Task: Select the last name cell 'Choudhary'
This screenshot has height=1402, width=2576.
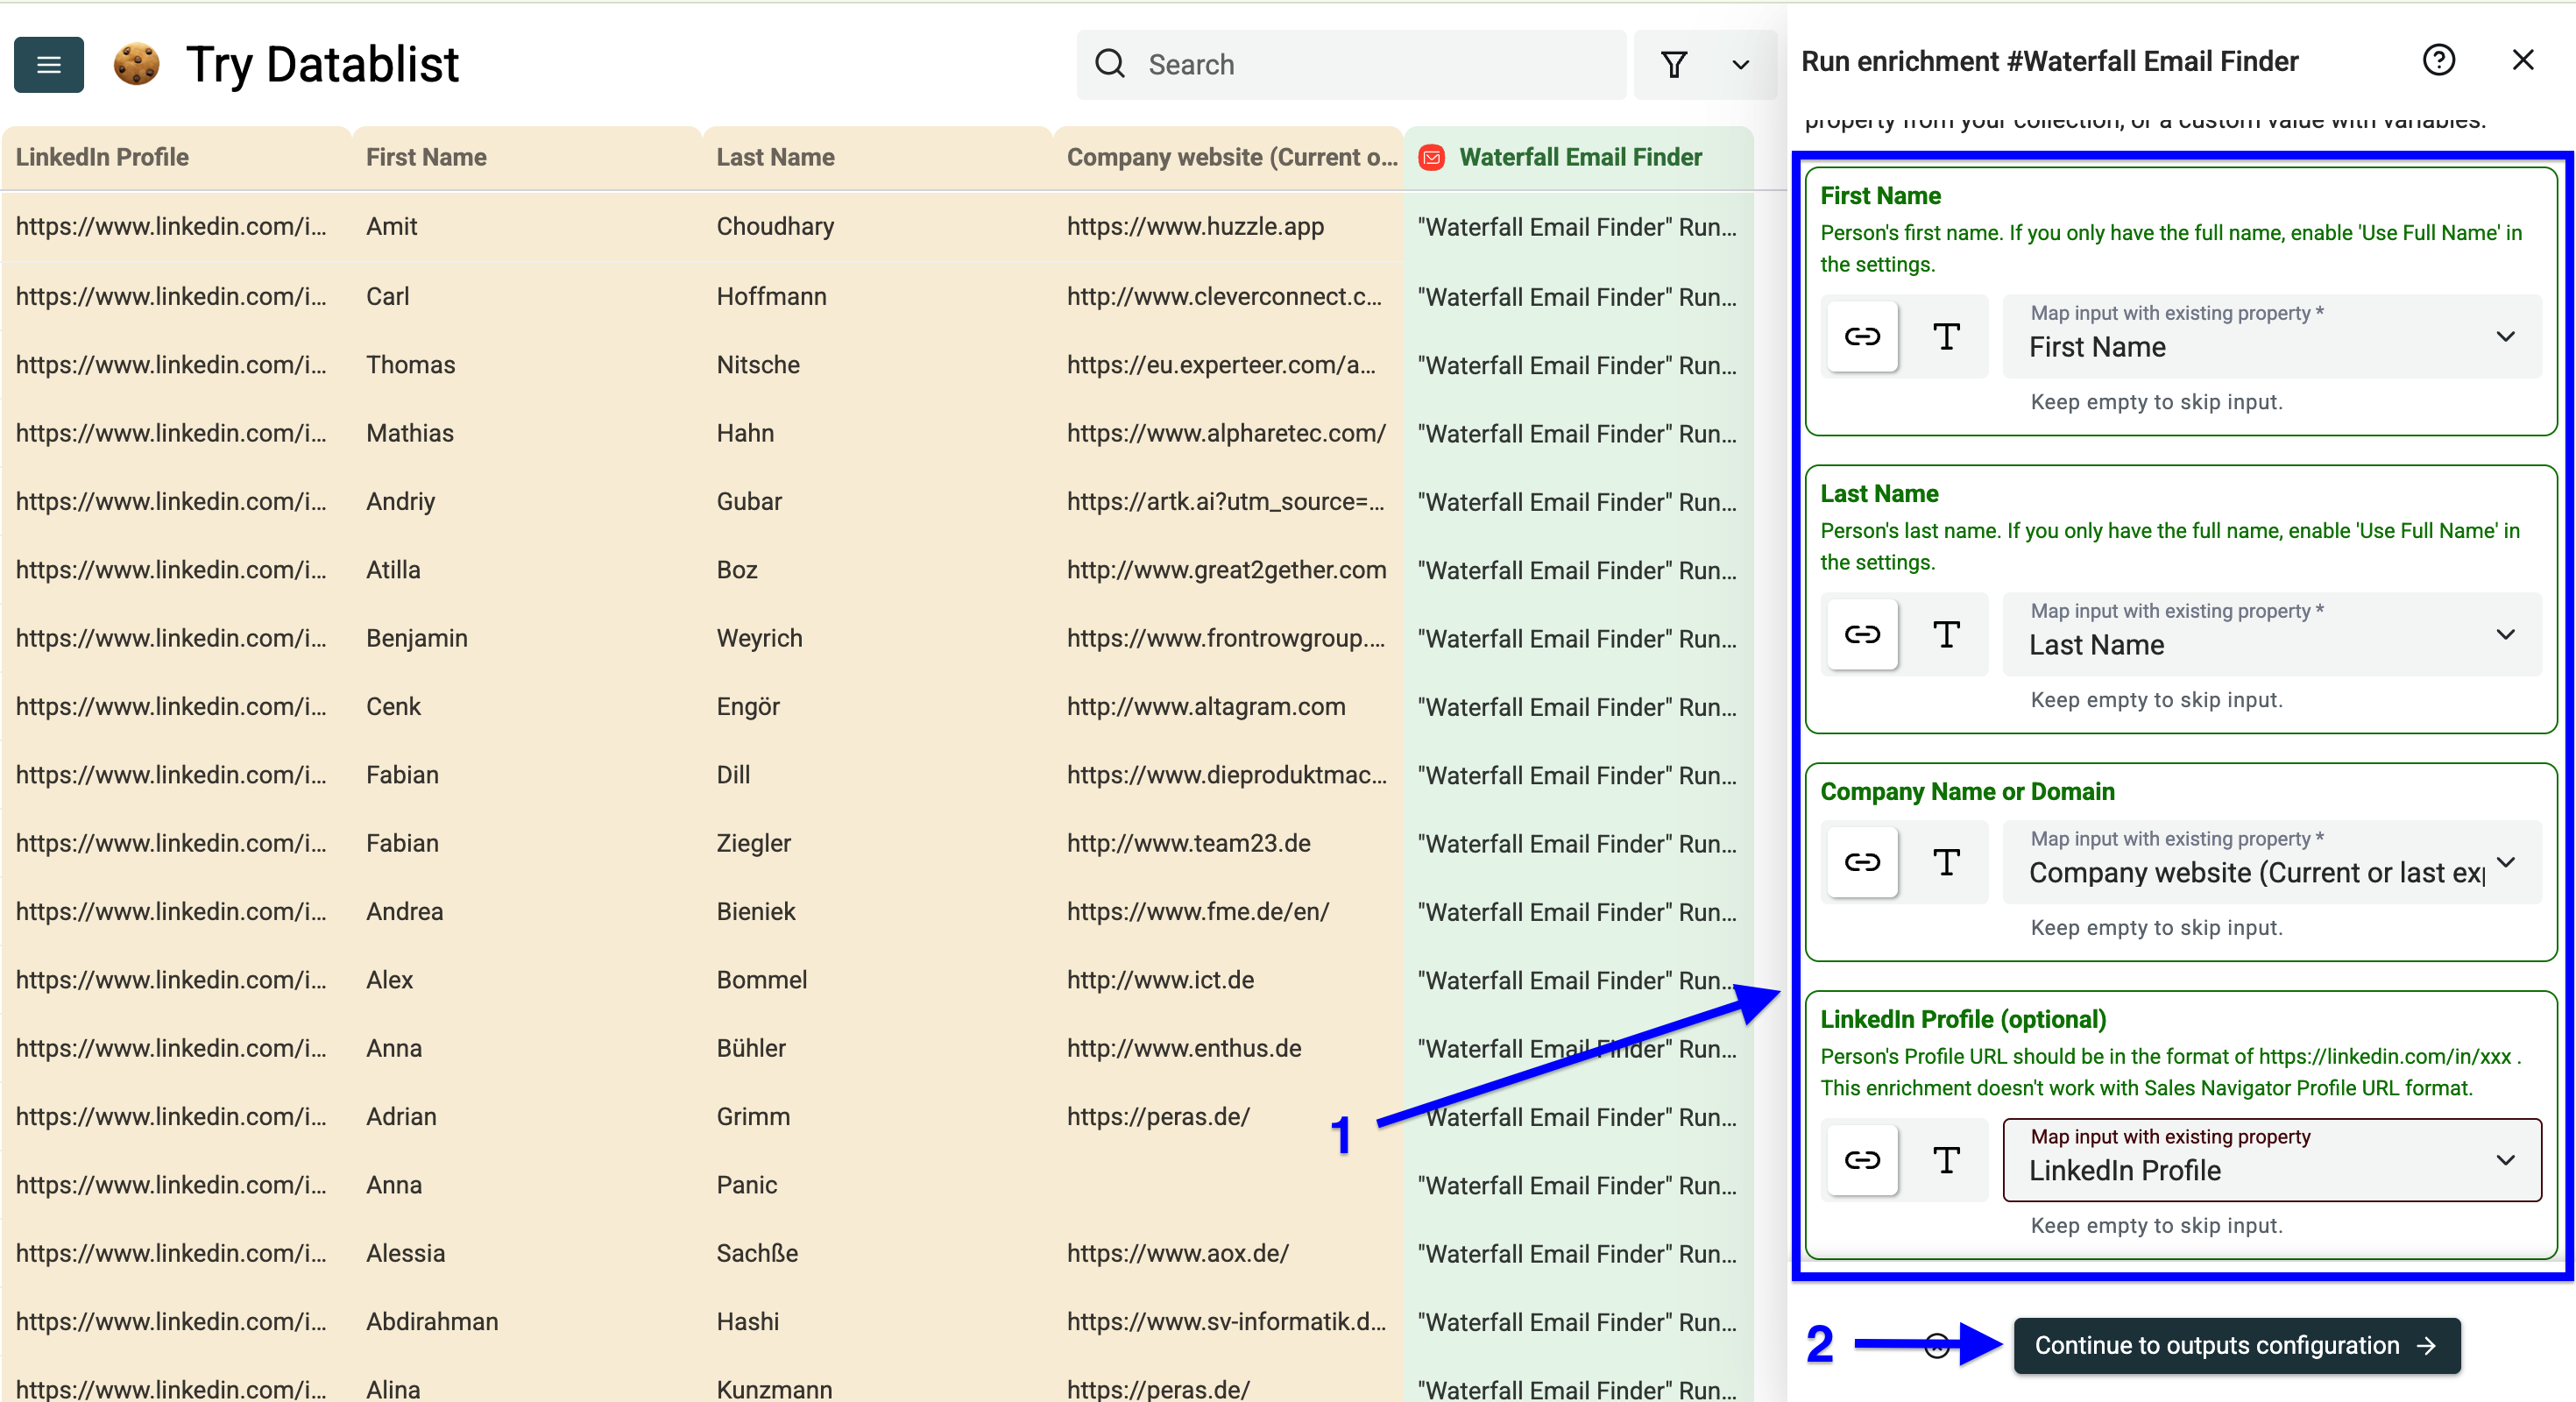Action: tap(877, 226)
